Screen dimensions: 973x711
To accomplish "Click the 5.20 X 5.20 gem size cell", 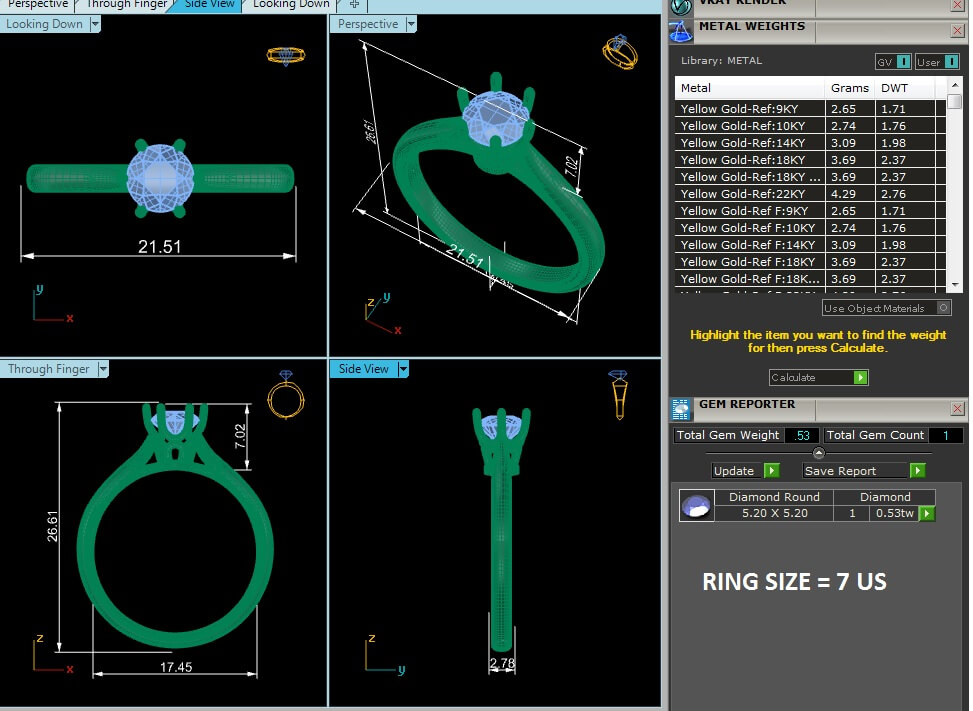I will [x=774, y=513].
